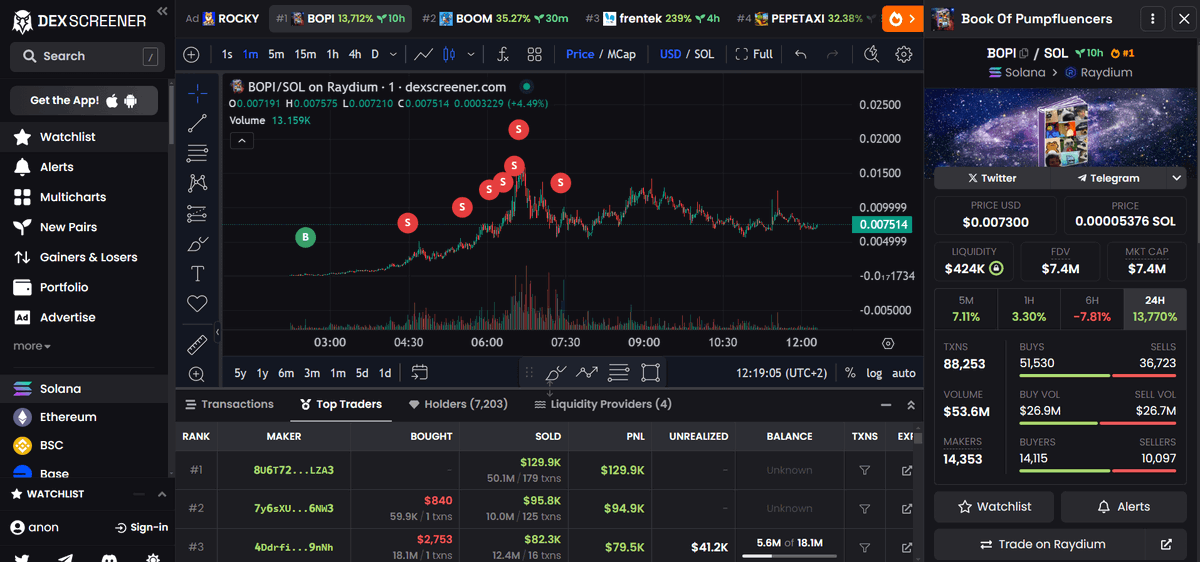
Task: Click the compare or add symbol plus icon
Action: point(192,54)
